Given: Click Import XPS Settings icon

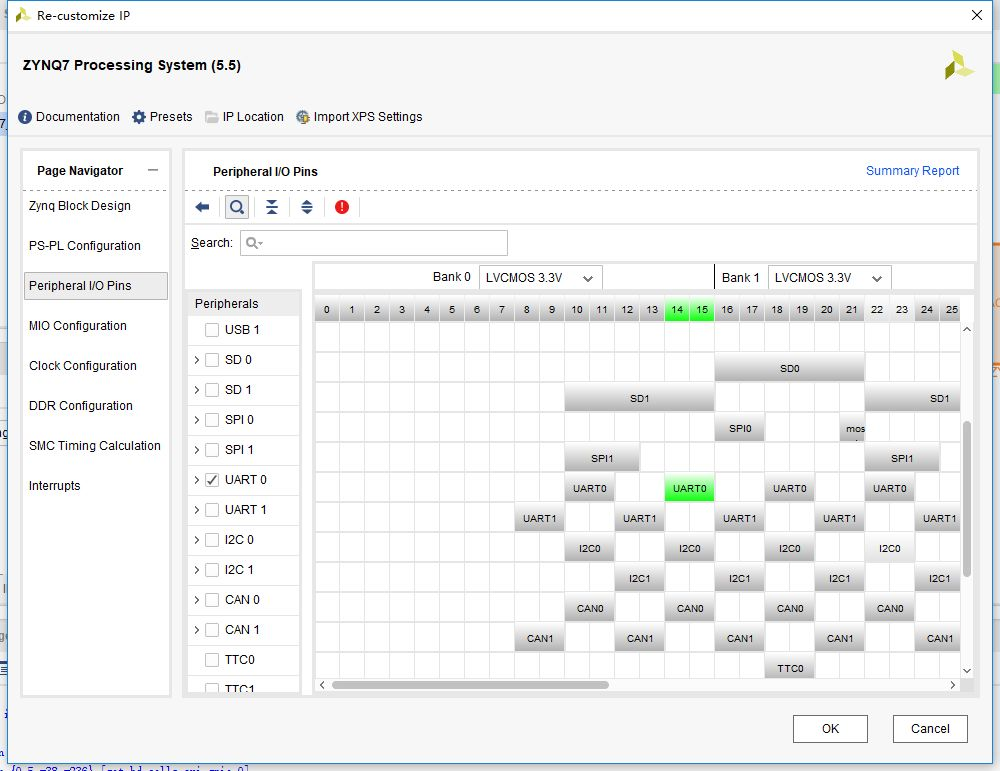Looking at the screenshot, I should [x=303, y=117].
